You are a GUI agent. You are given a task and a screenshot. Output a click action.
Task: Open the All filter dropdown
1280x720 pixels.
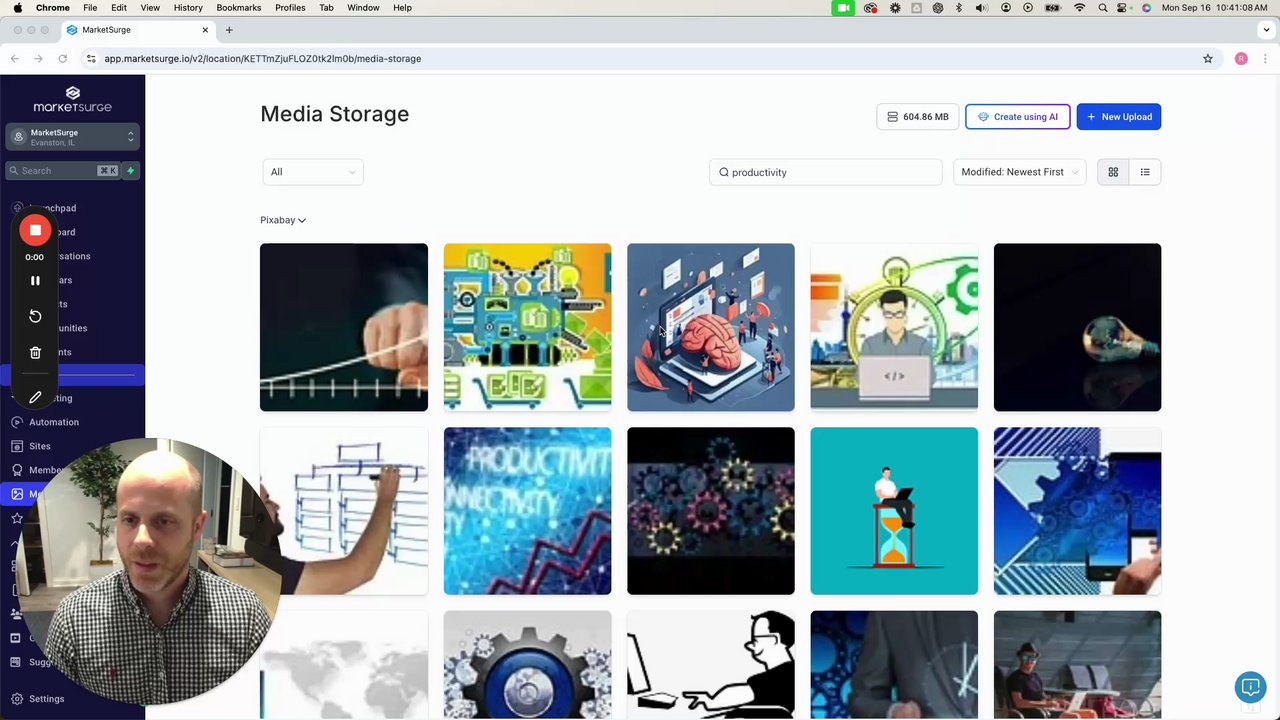312,172
